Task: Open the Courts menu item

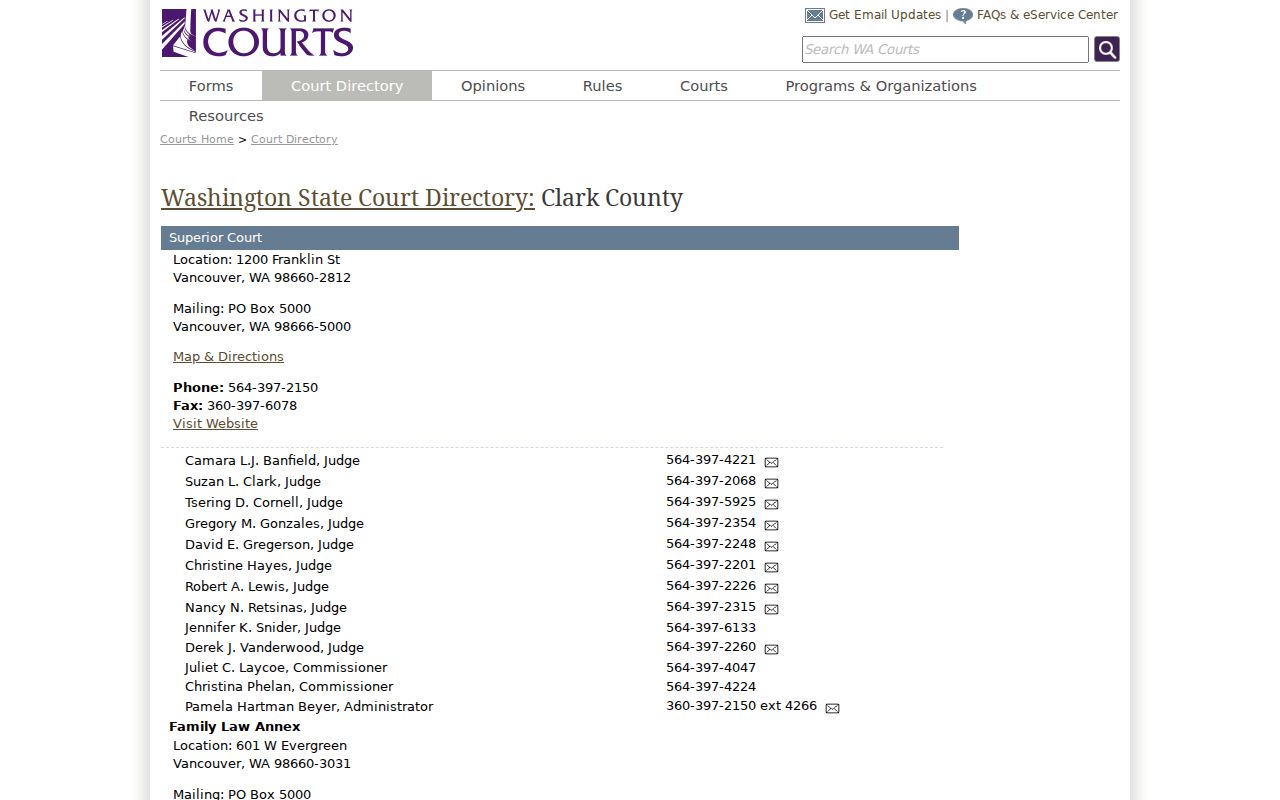Action: coord(704,86)
